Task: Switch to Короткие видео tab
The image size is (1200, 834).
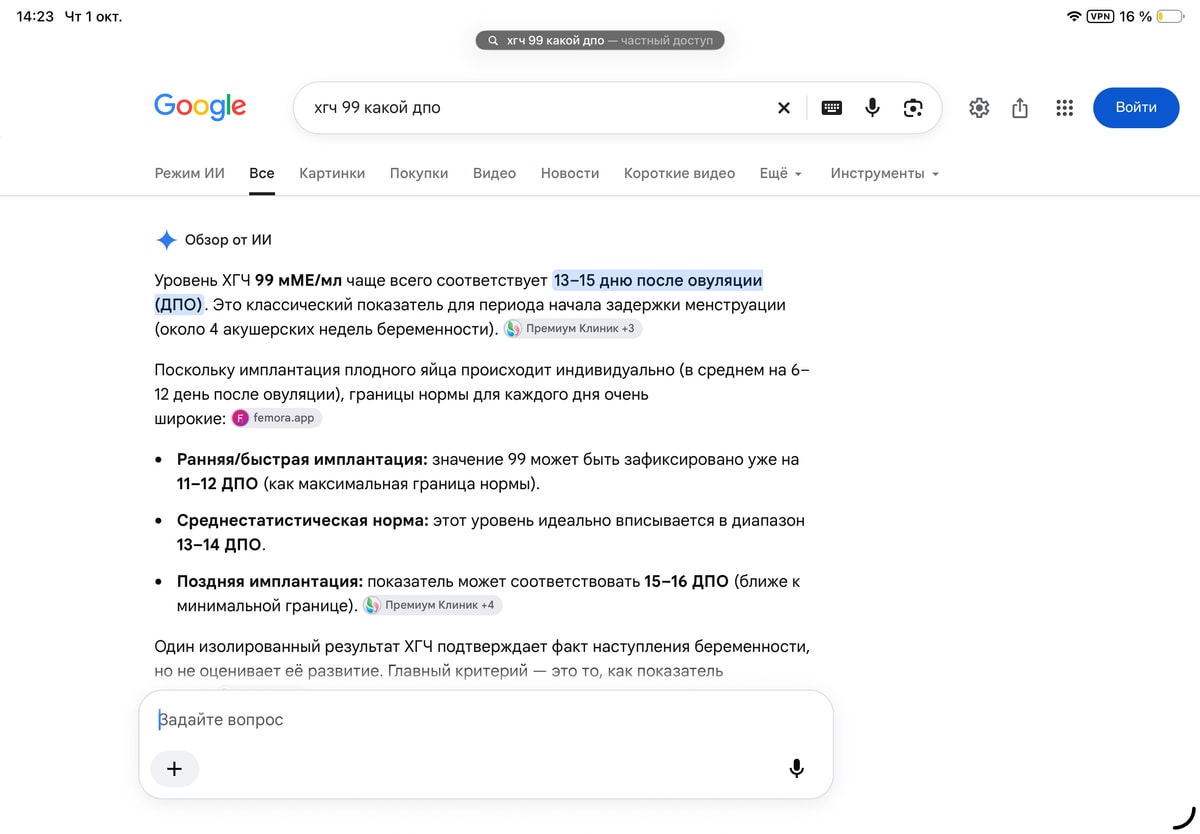Action: point(679,173)
